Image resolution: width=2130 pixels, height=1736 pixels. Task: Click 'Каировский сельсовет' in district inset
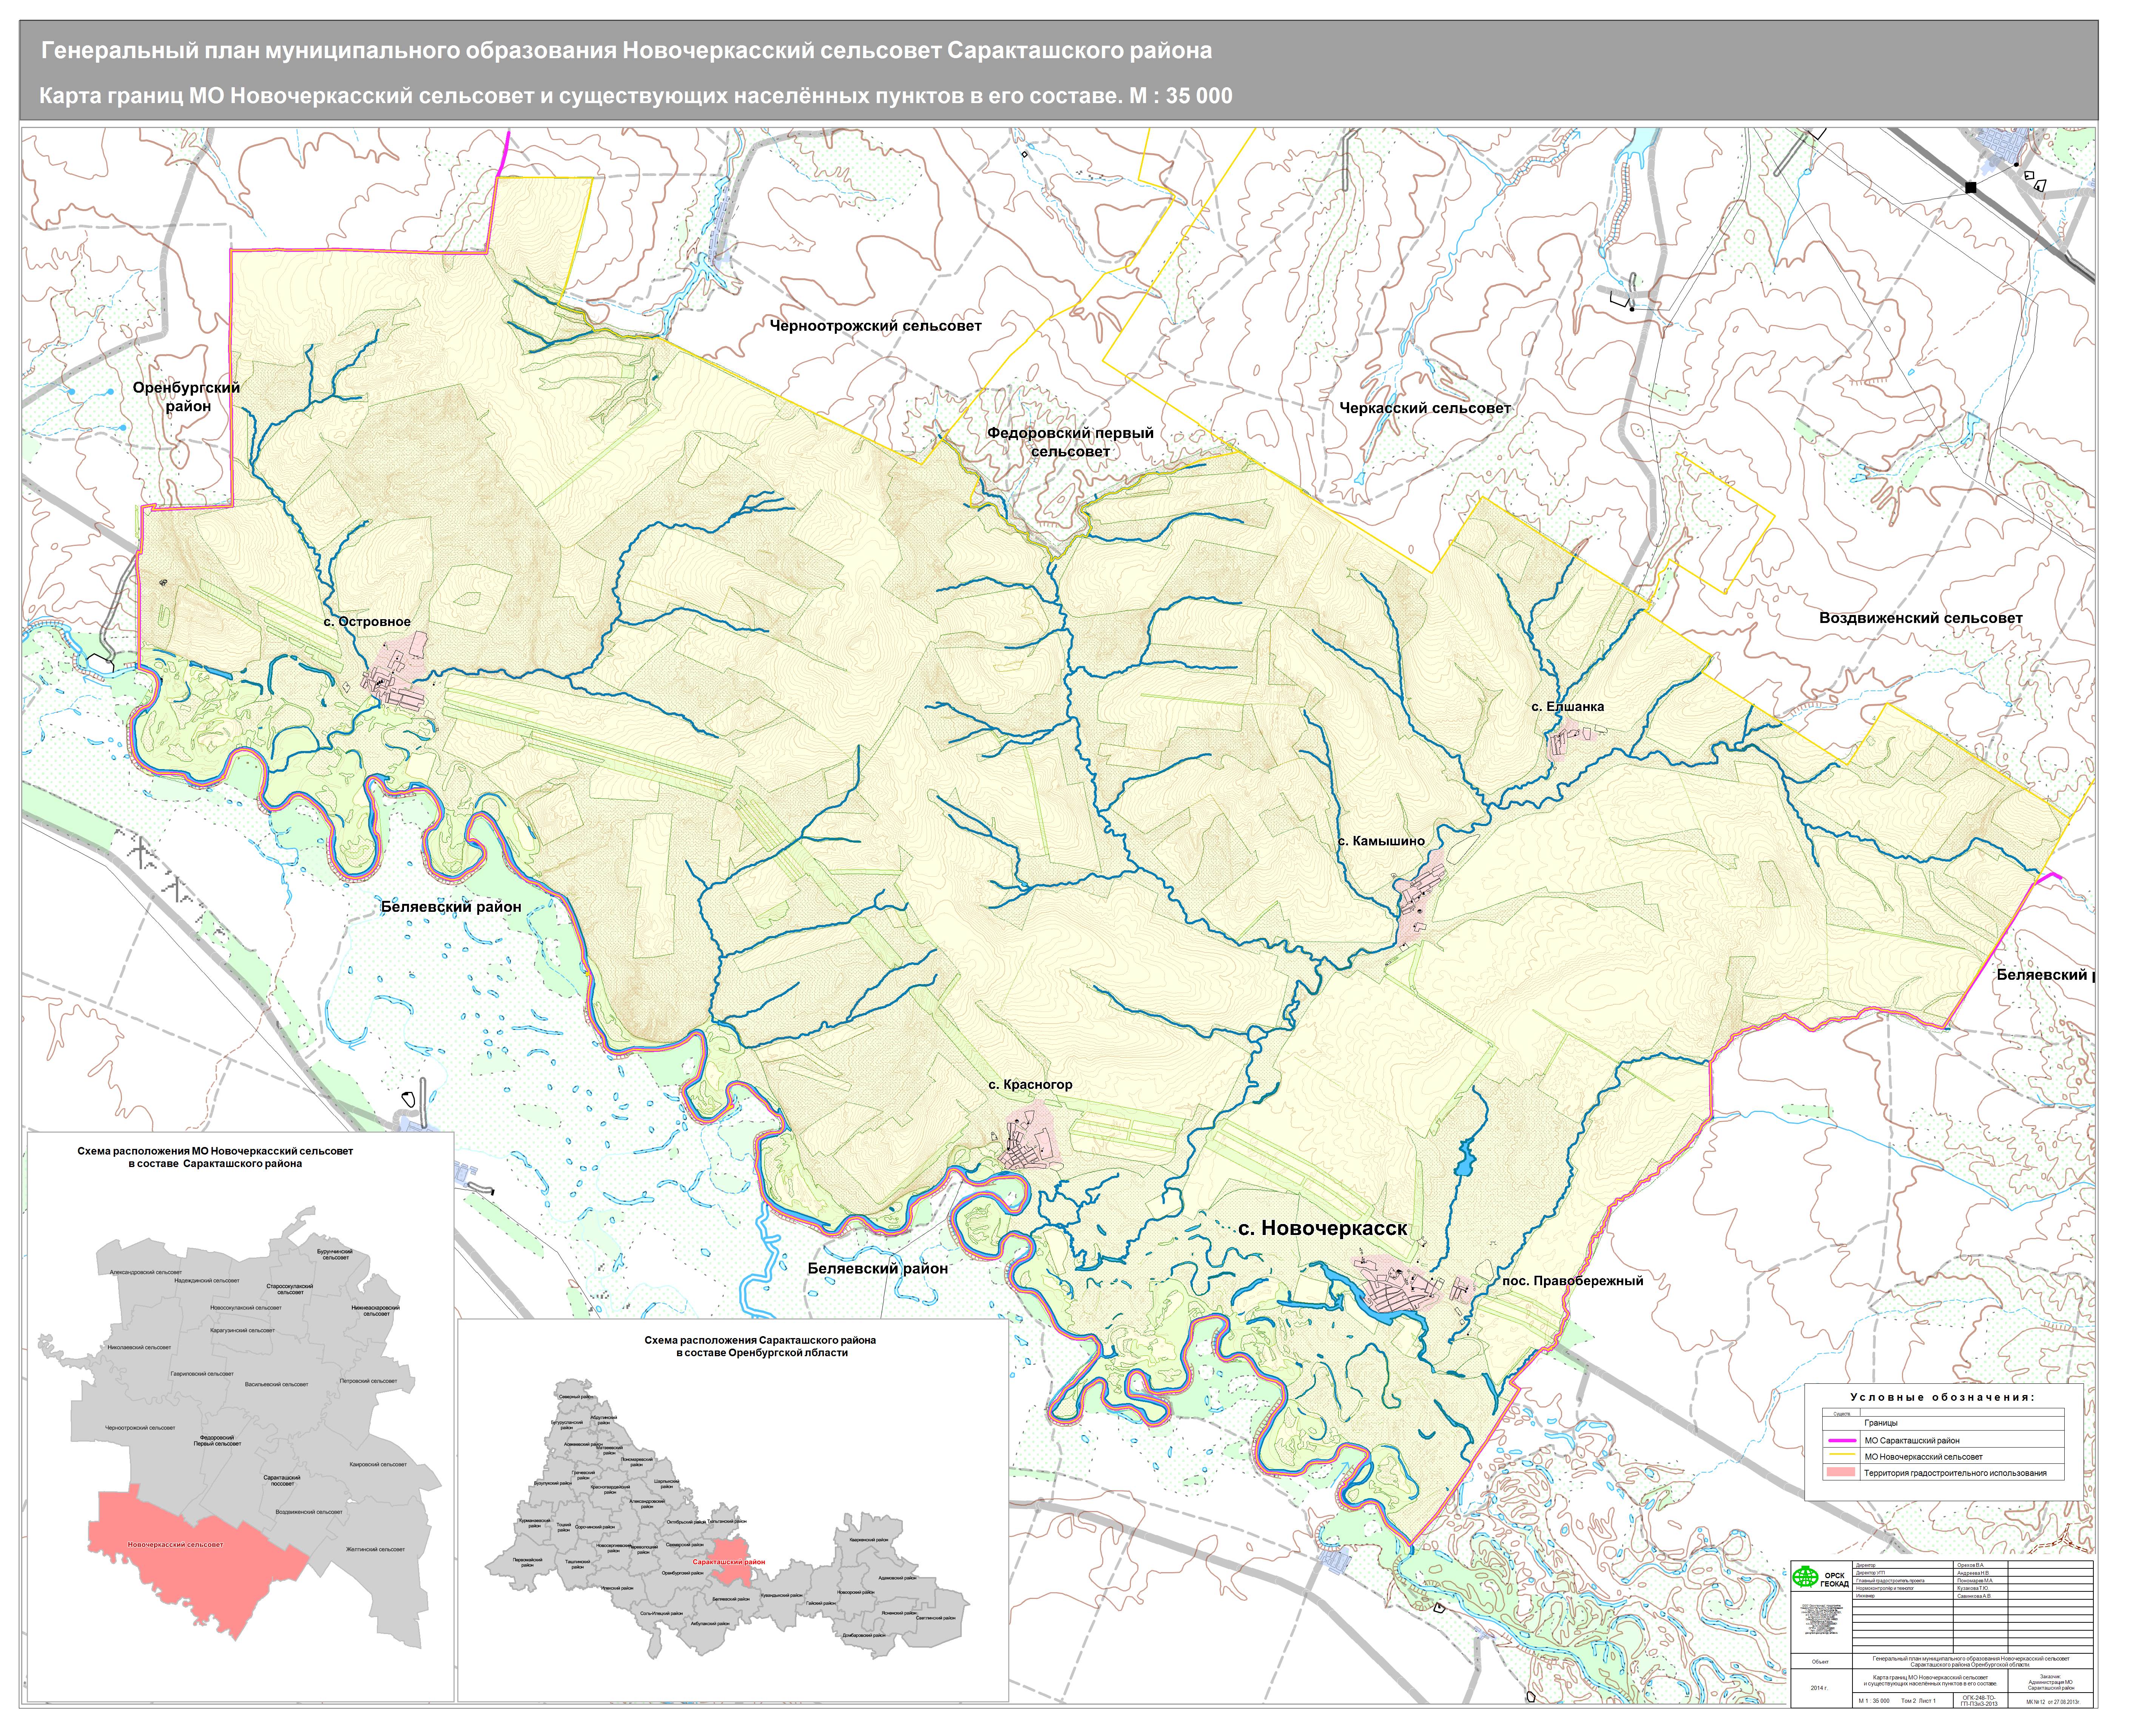[378, 1465]
